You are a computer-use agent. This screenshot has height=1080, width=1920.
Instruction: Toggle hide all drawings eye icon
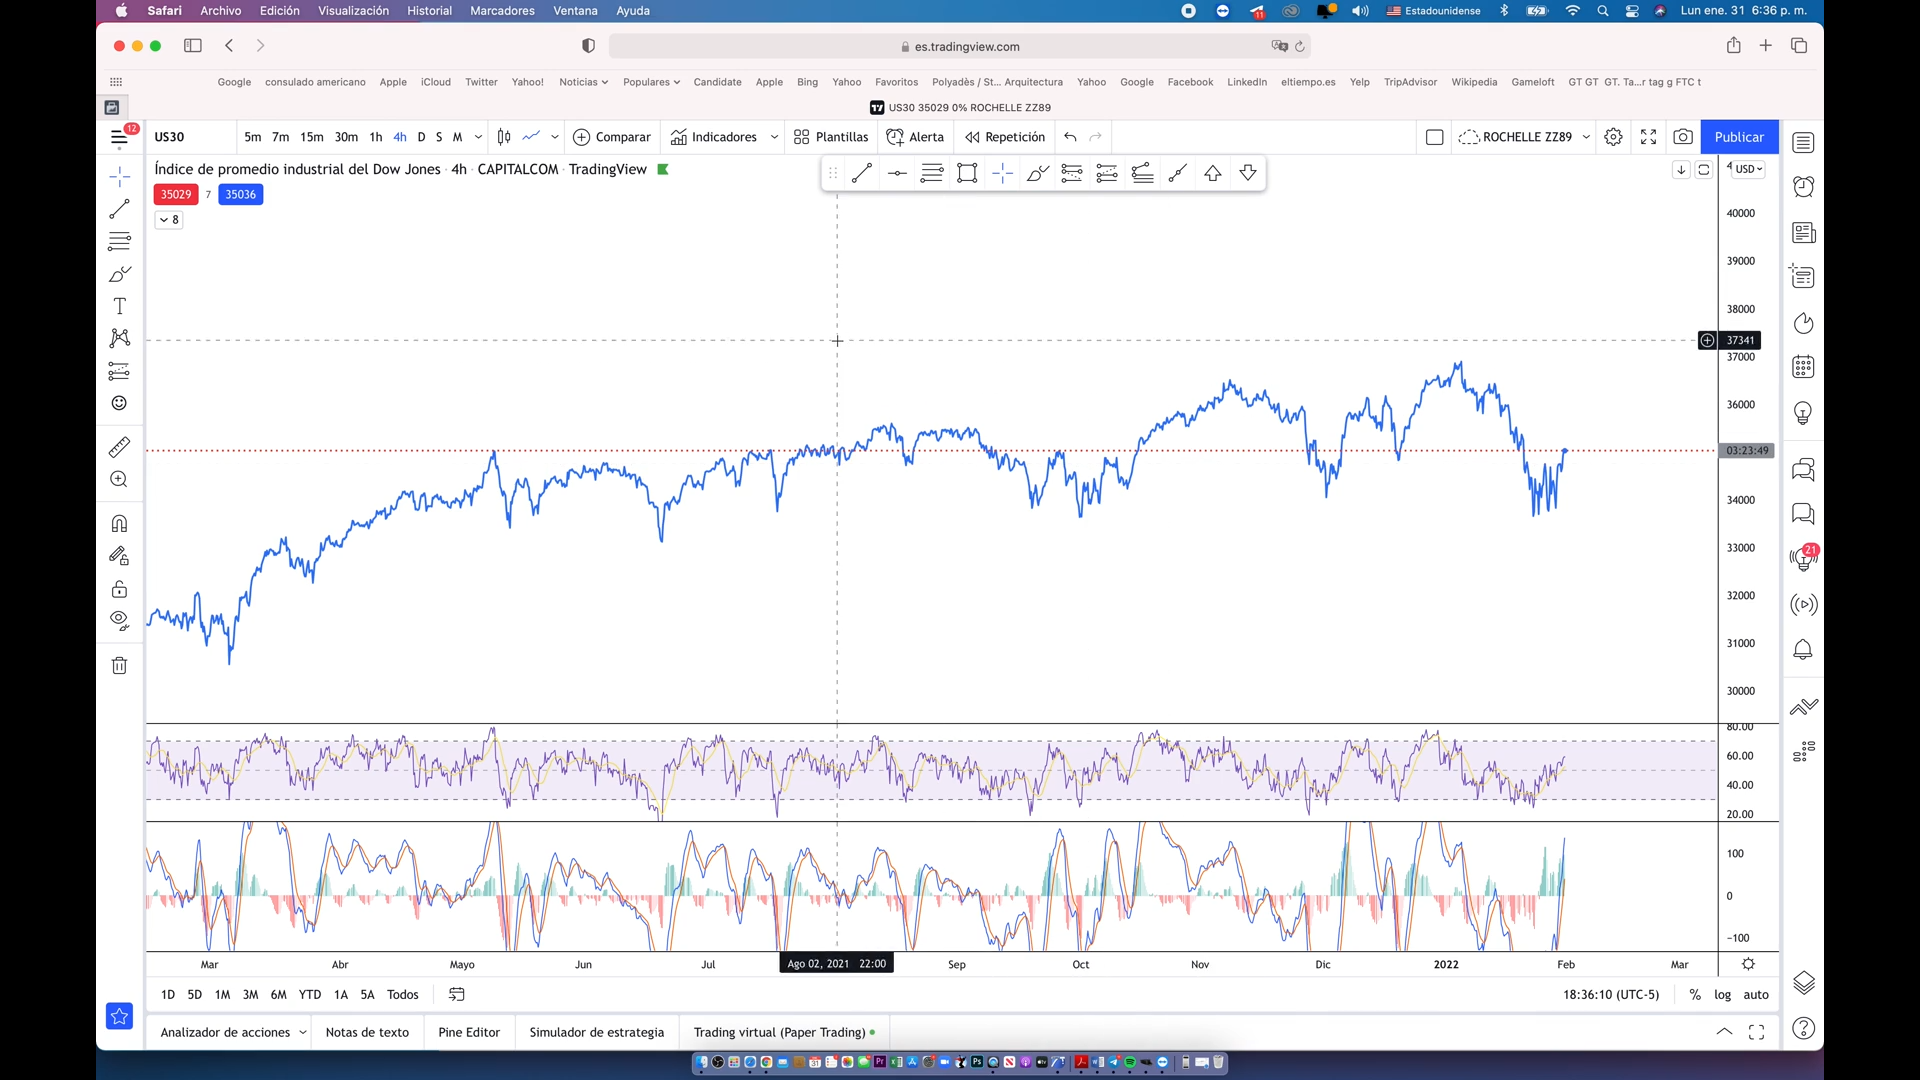coord(119,621)
